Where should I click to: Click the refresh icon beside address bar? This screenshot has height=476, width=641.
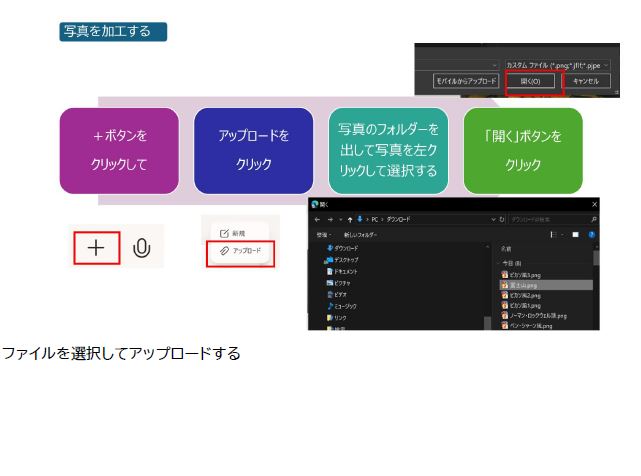coord(501,218)
